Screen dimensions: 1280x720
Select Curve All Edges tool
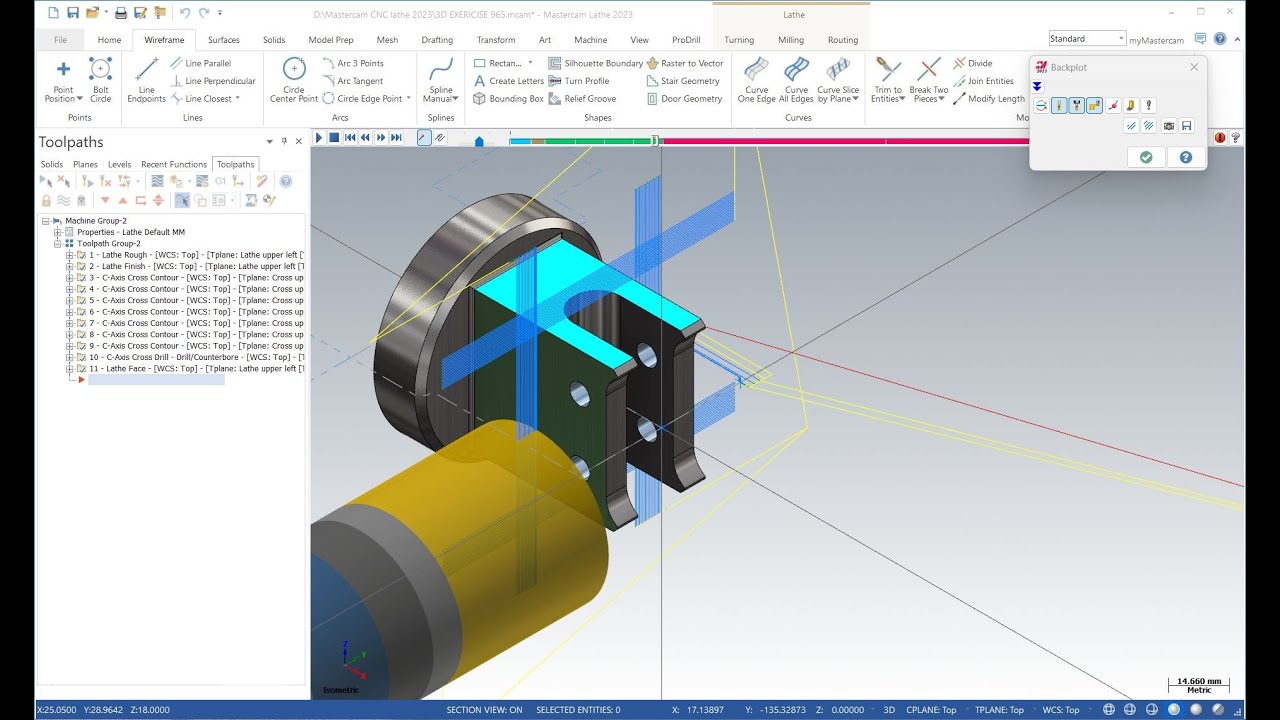(x=796, y=79)
